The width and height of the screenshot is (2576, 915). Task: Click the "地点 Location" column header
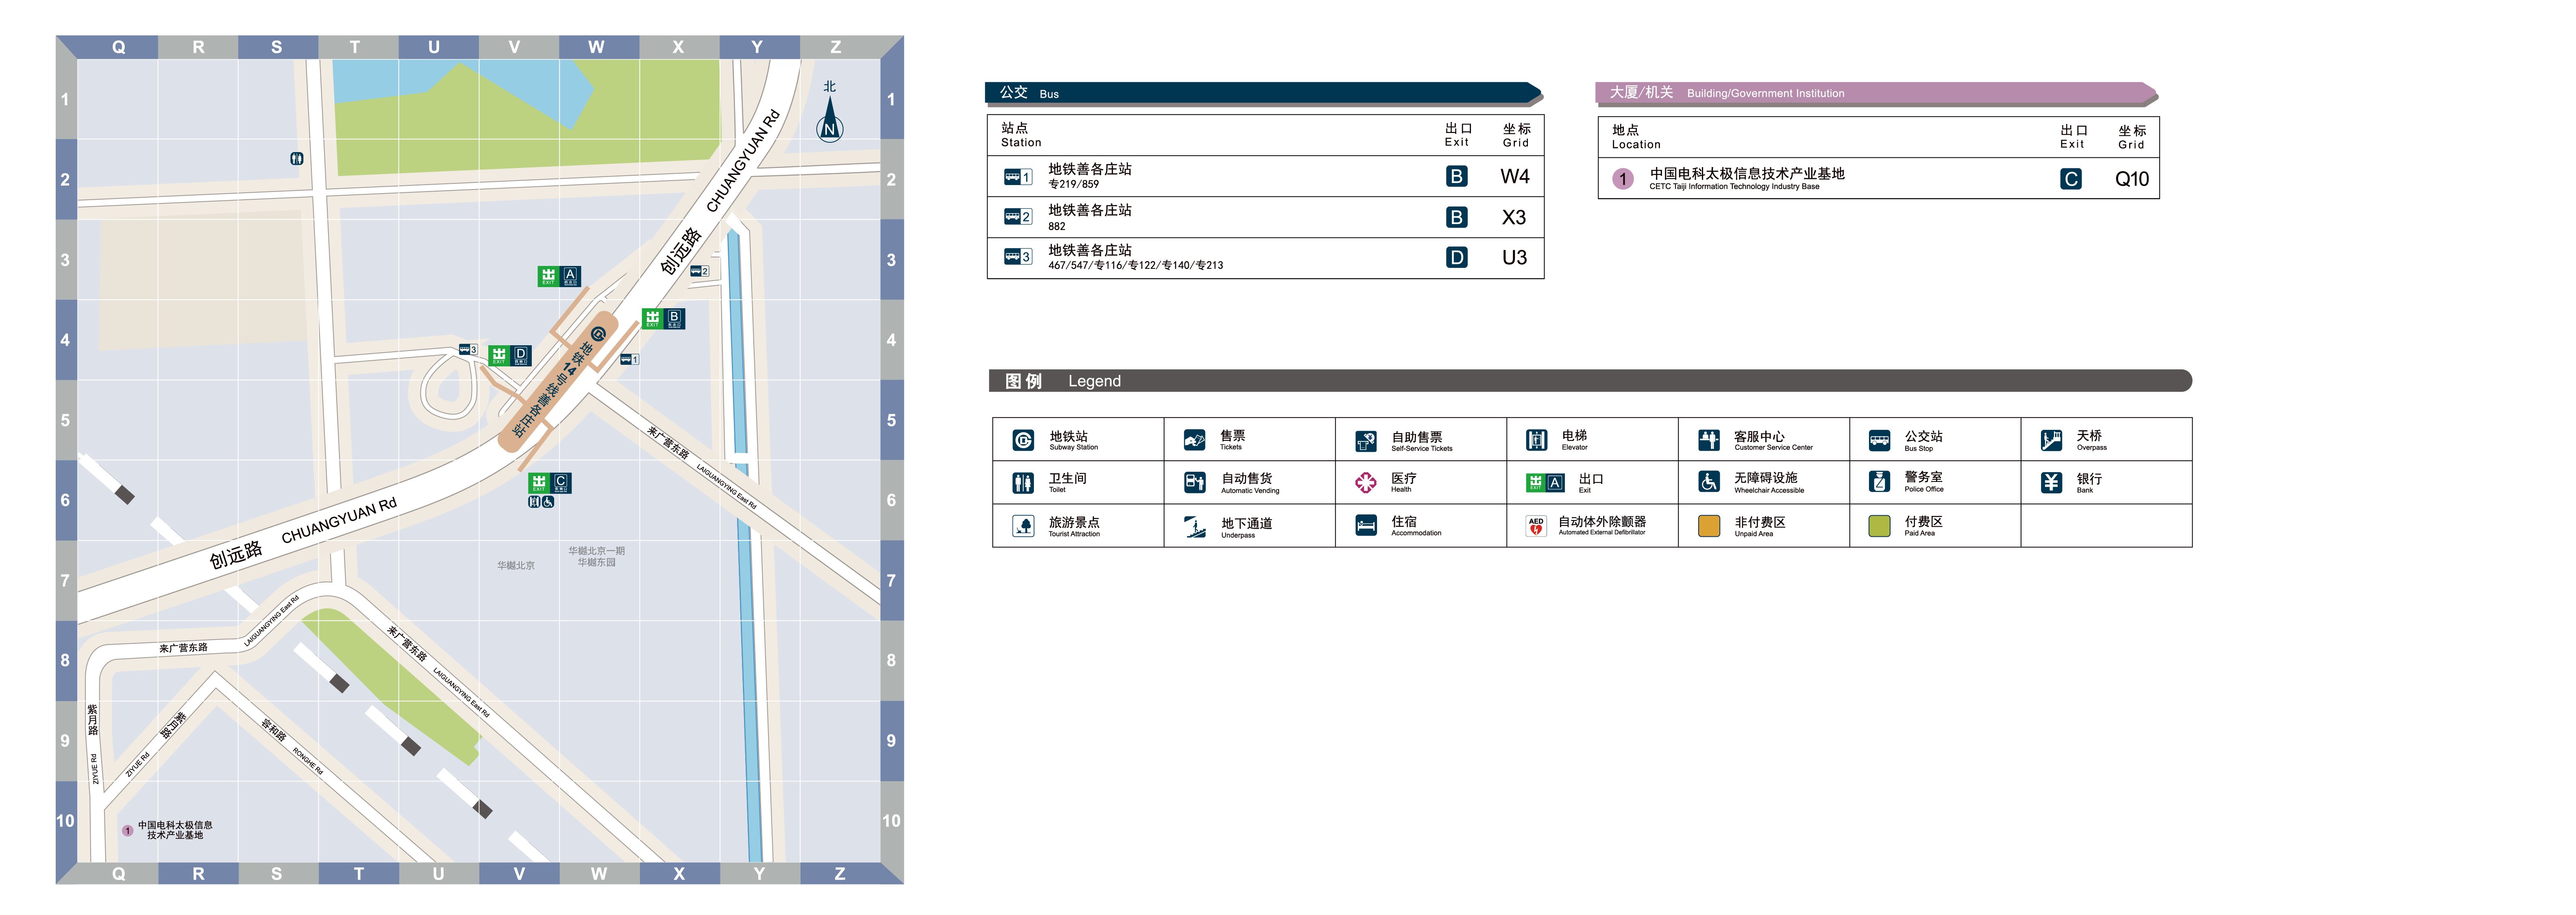click(1636, 137)
